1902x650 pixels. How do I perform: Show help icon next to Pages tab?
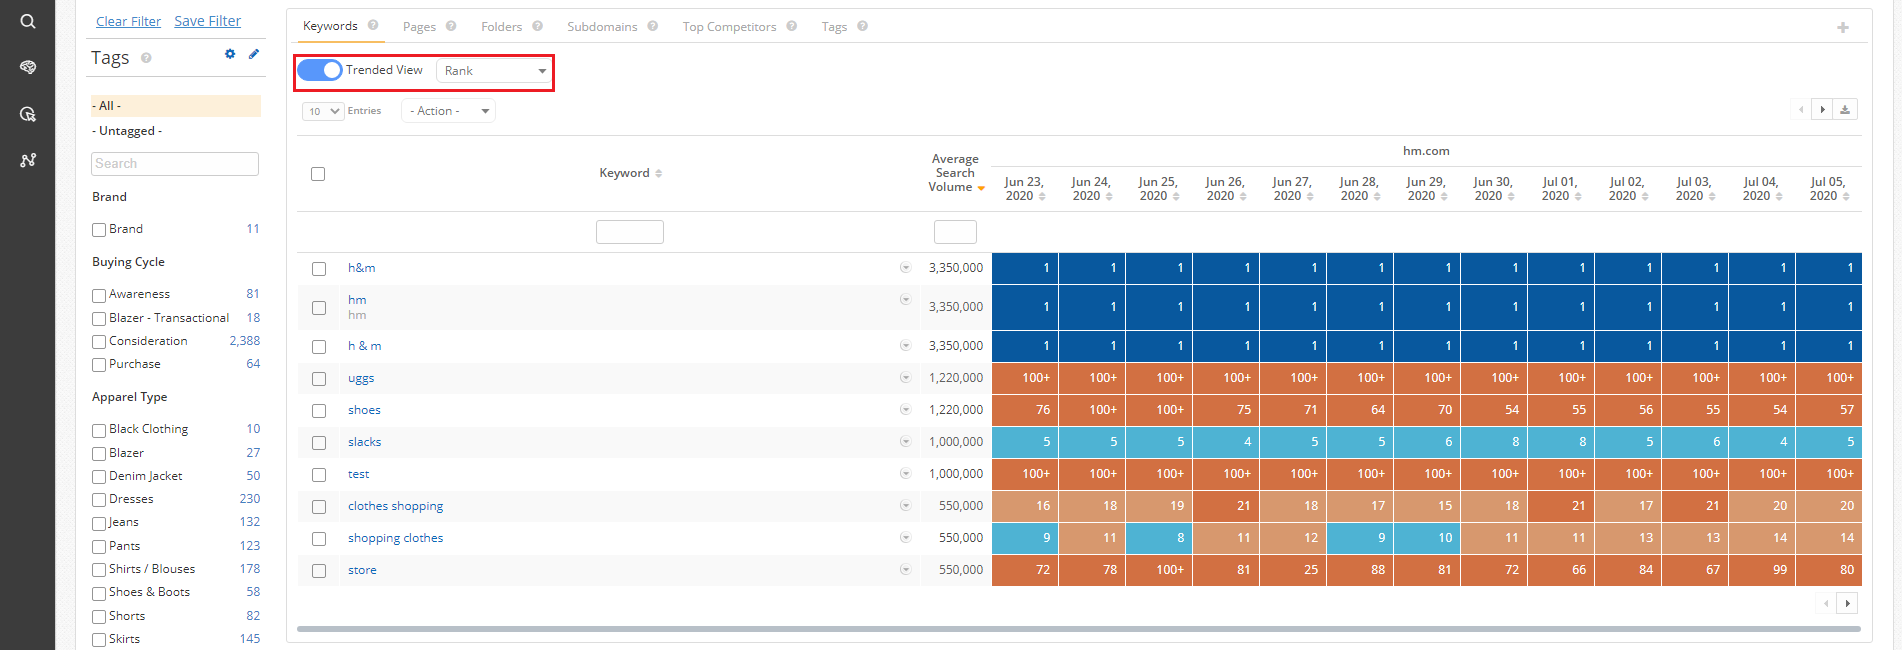coord(451,26)
